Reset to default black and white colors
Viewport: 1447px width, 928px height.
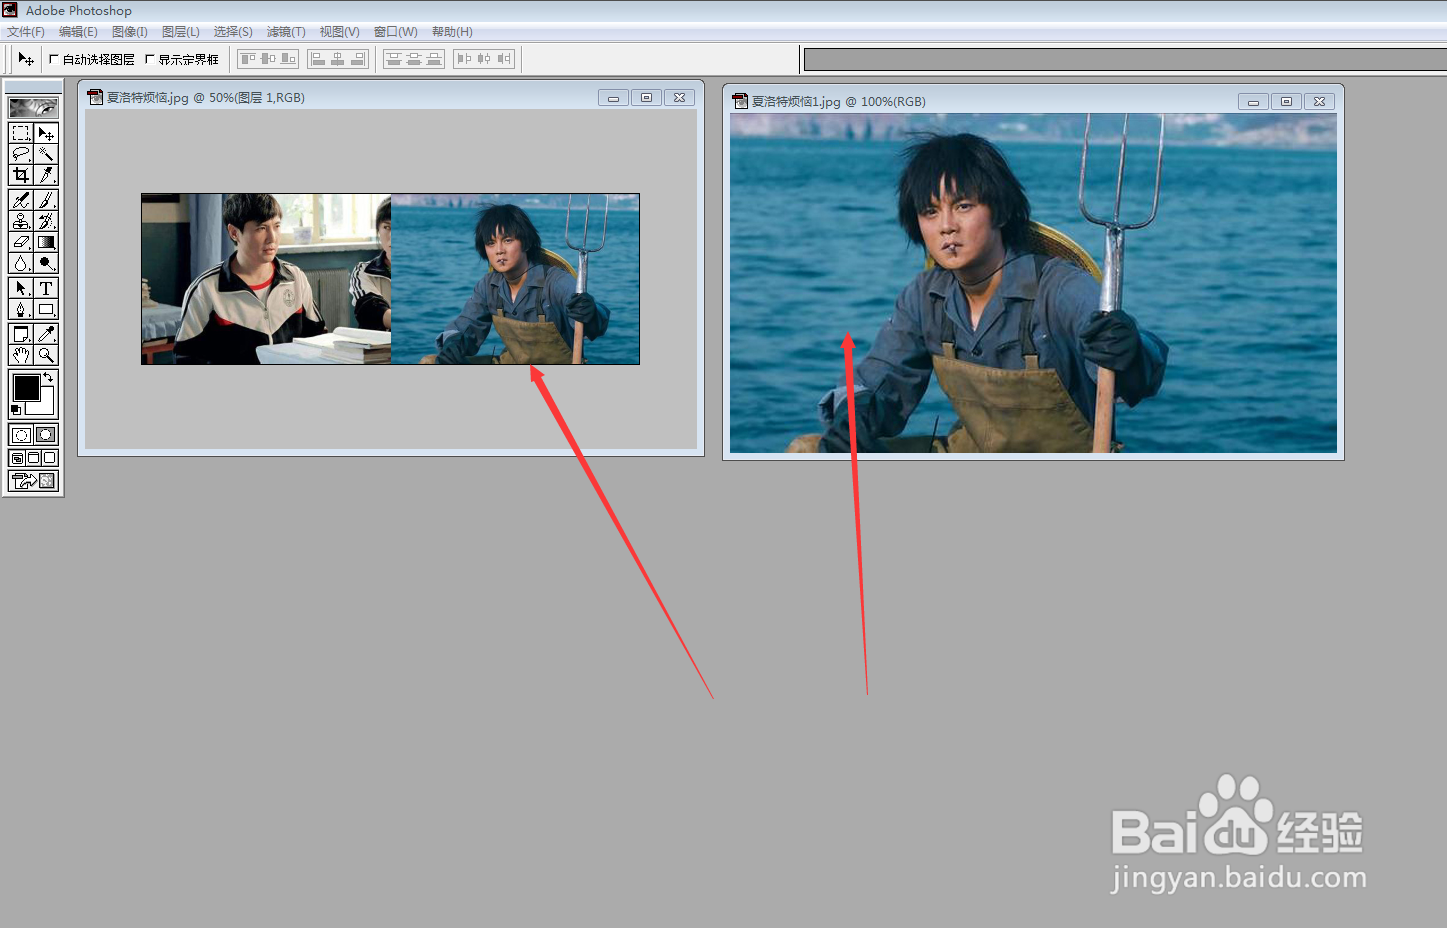15,410
